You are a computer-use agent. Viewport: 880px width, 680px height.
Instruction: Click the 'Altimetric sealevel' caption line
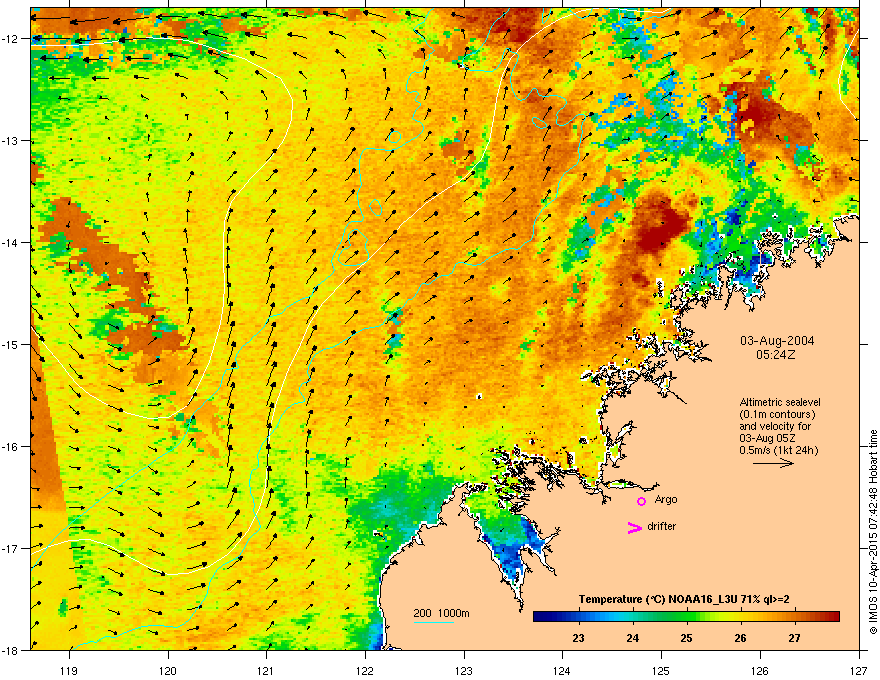[x=780, y=402]
